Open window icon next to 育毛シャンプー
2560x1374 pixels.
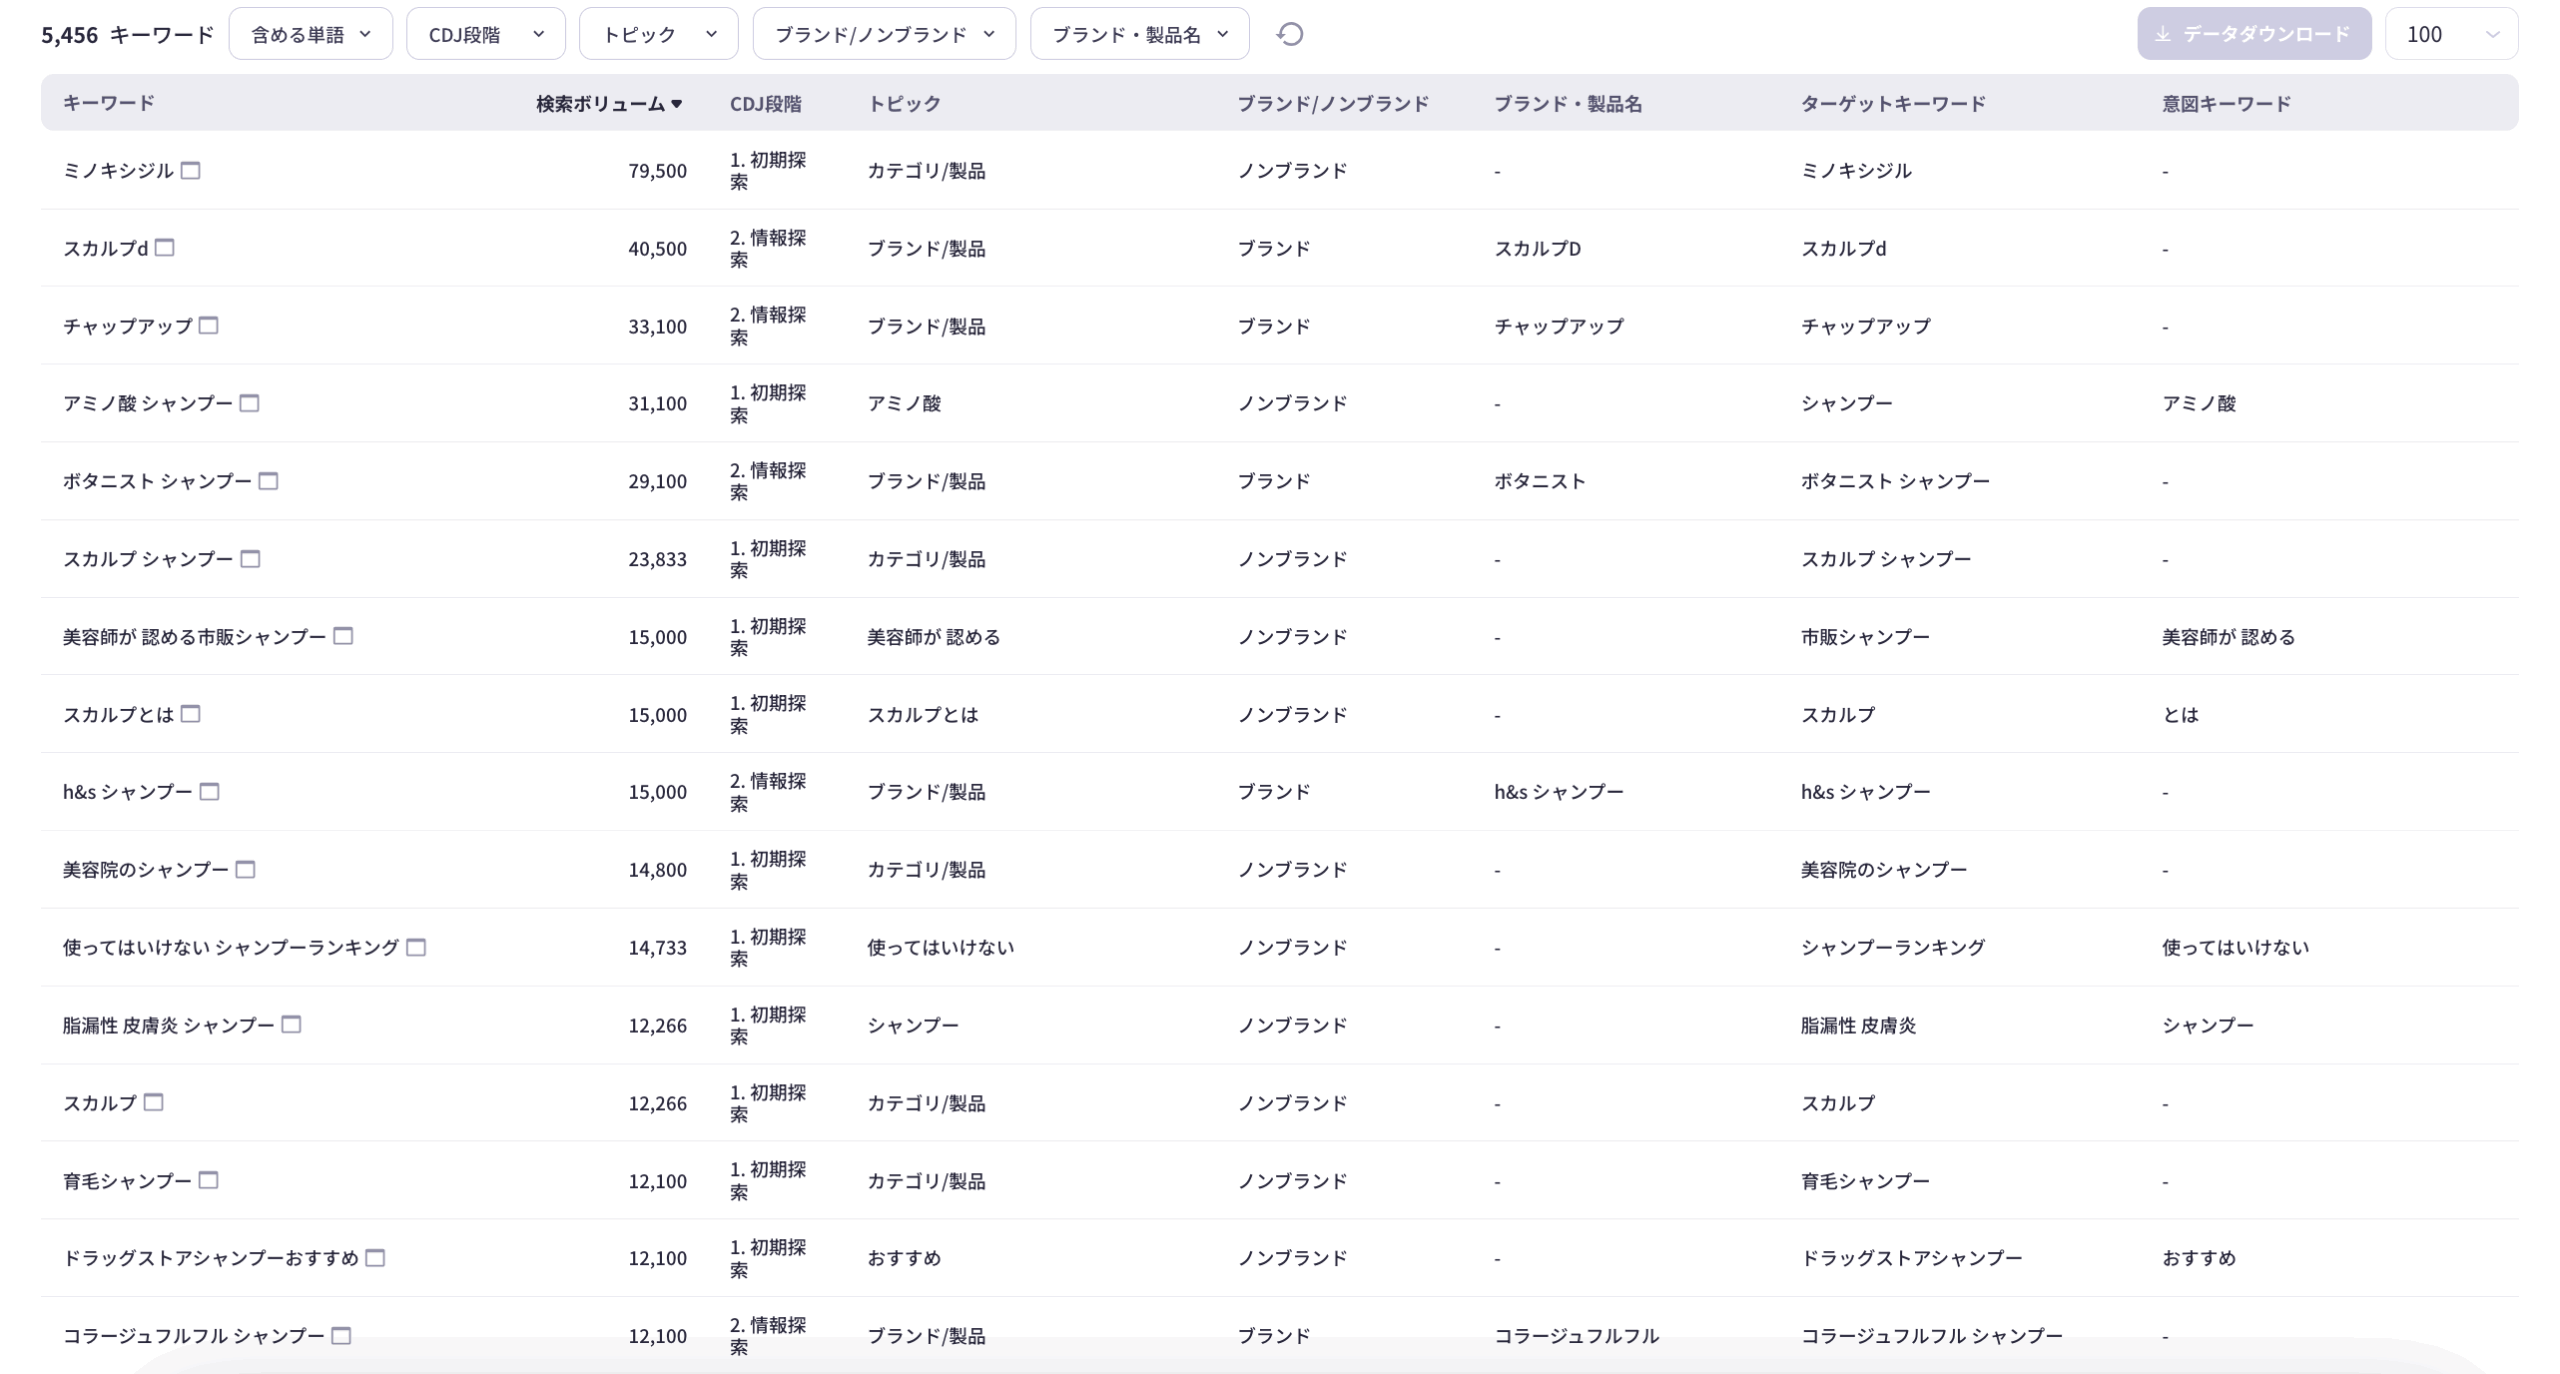[x=208, y=1180]
